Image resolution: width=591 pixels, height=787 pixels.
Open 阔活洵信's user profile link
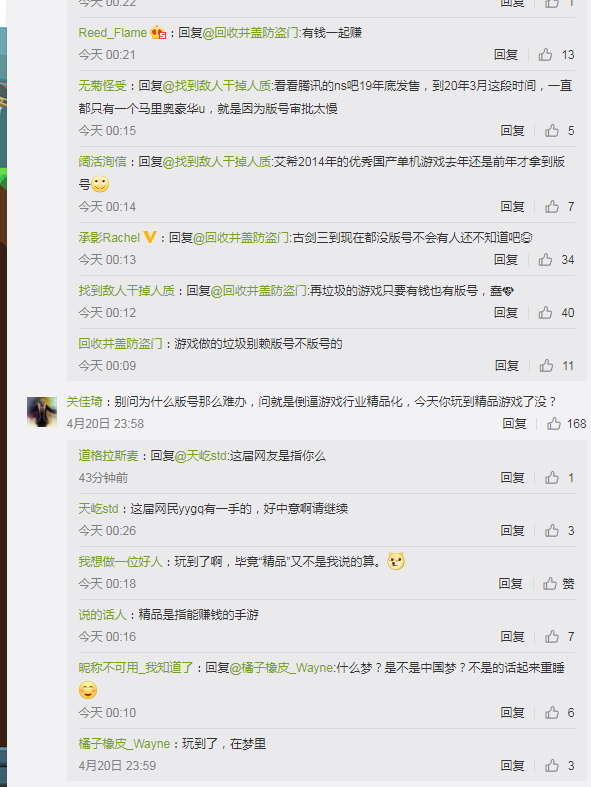click(x=102, y=162)
